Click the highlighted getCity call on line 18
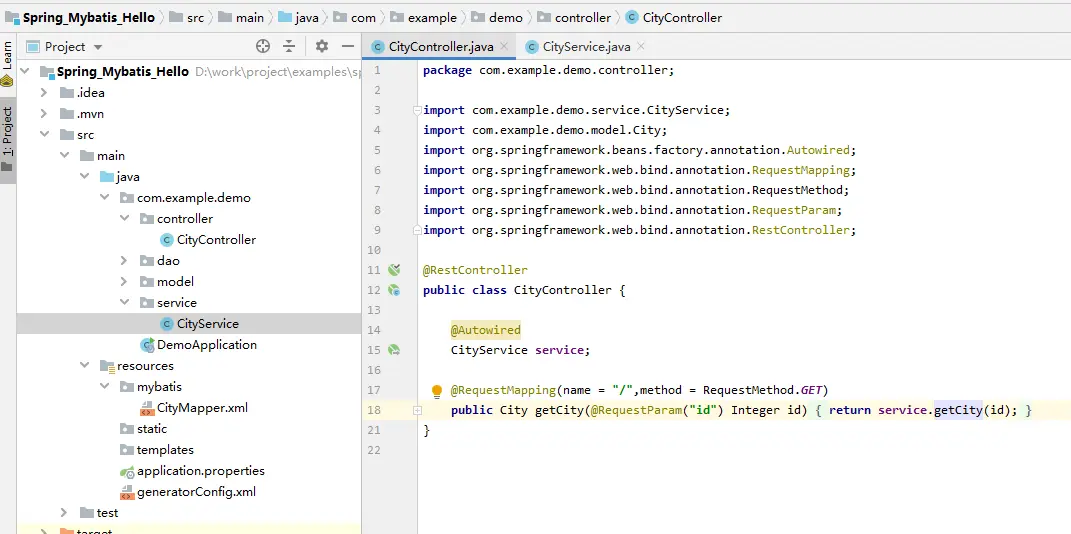The width and height of the screenshot is (1071, 534). pyautogui.click(x=958, y=410)
